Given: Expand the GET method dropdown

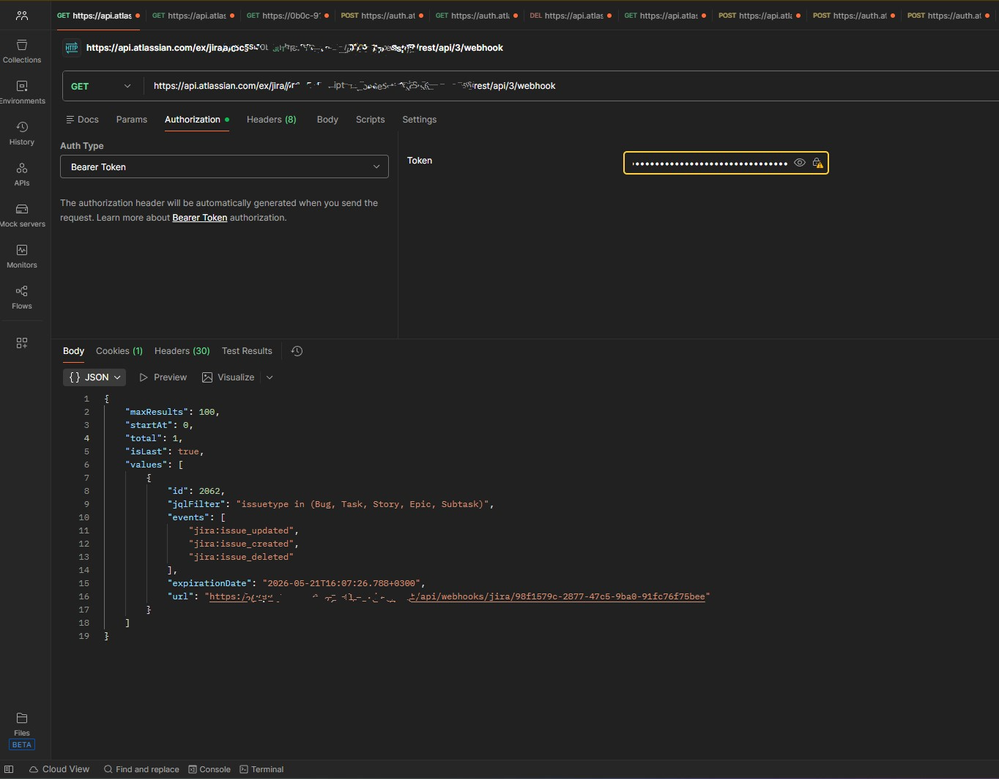Looking at the screenshot, I should click(101, 86).
